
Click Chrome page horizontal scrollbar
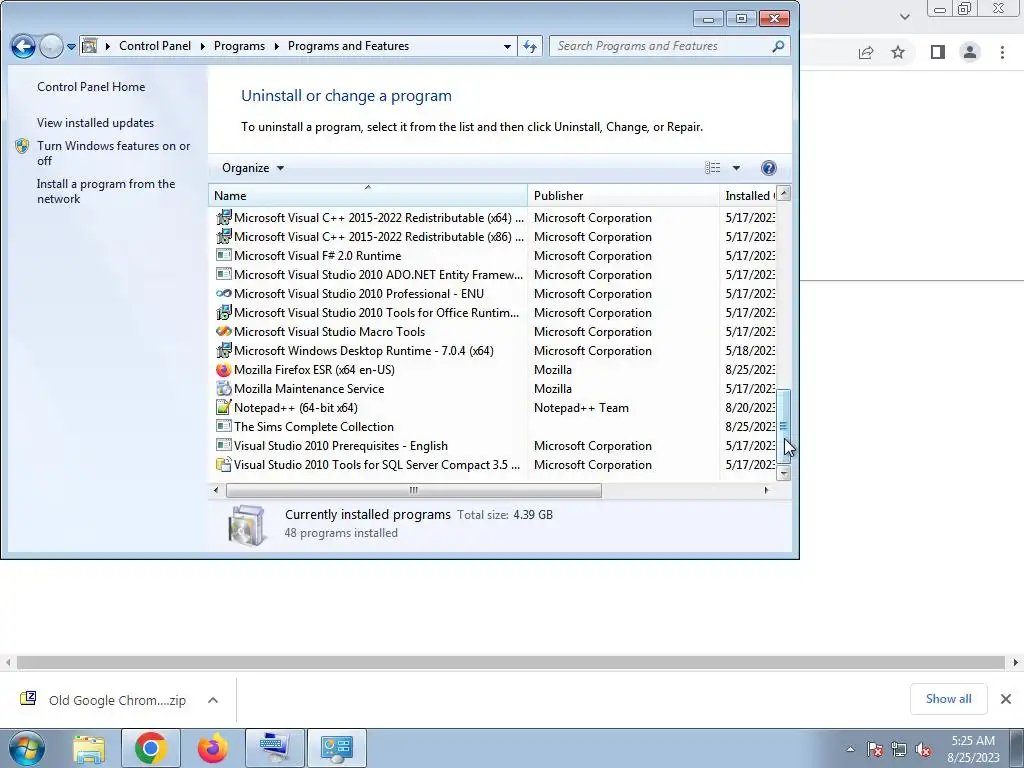tap(511, 662)
